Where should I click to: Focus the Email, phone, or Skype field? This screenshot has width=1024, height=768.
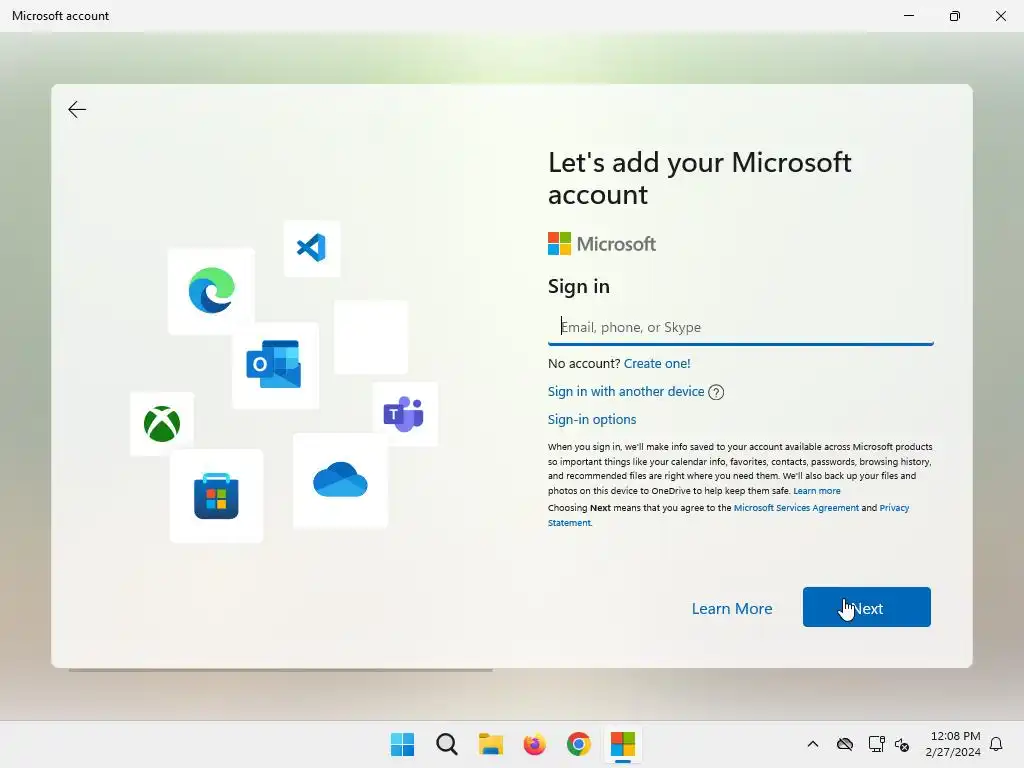tap(741, 327)
